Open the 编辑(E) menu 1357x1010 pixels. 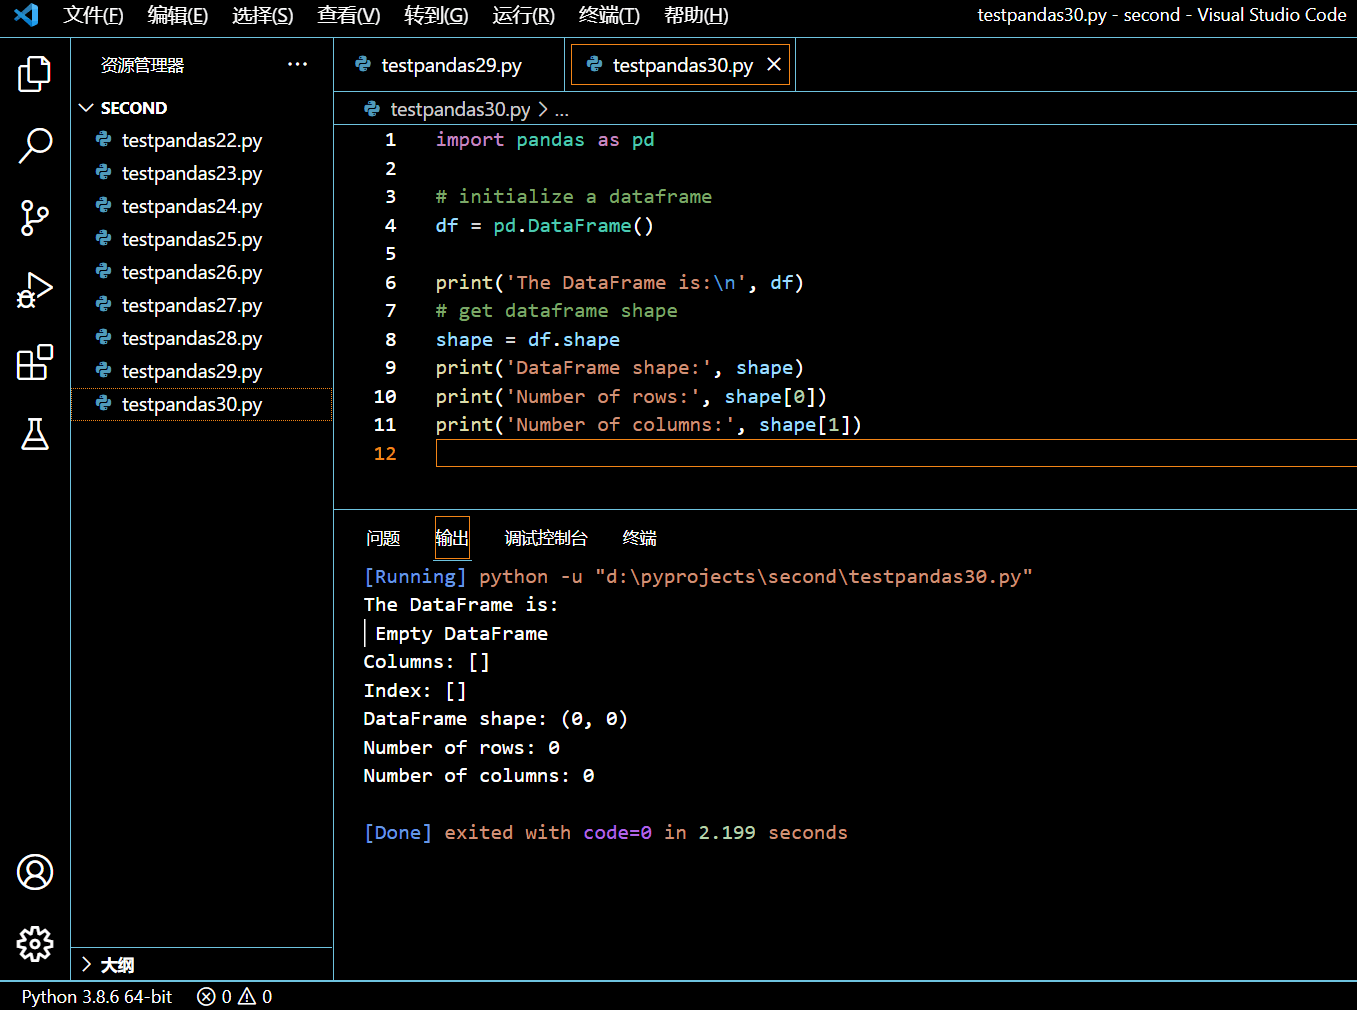[x=177, y=15]
